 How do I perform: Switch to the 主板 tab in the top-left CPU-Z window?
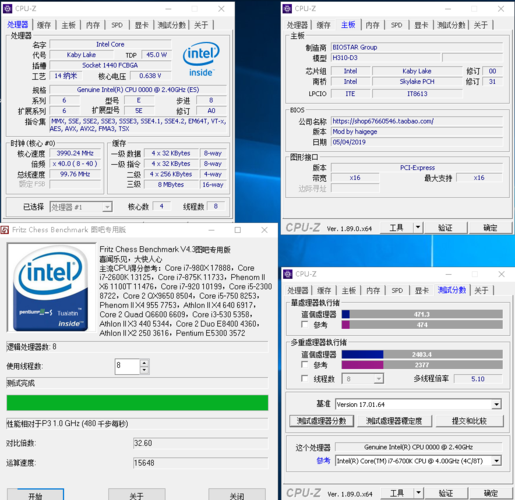pos(69,25)
